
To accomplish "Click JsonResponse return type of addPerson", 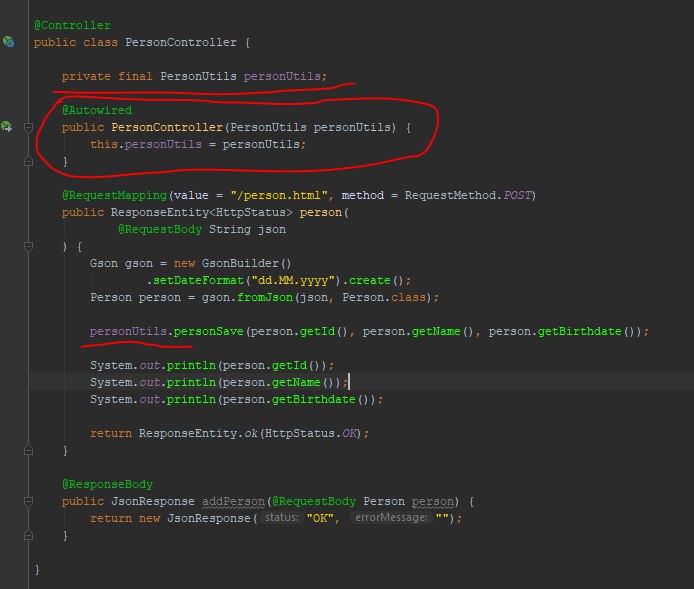I will 153,501.
